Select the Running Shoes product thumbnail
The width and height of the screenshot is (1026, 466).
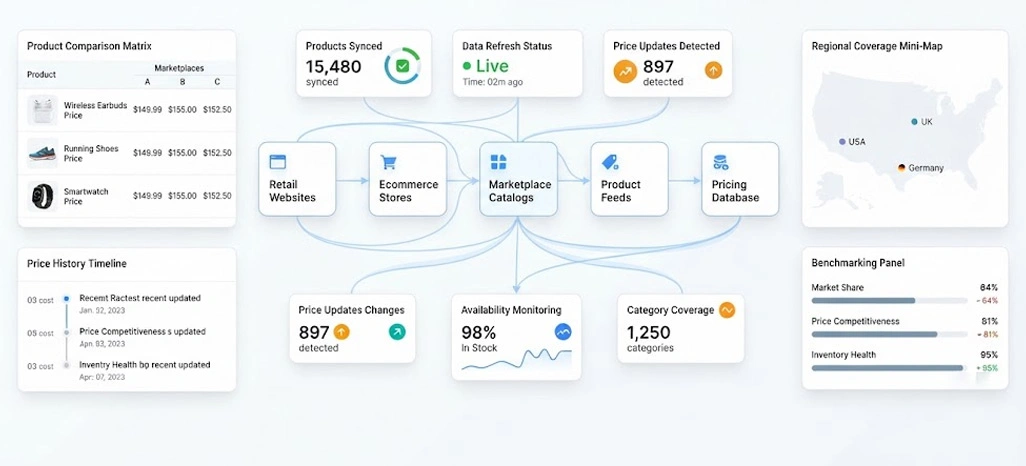pyautogui.click(x=43, y=153)
